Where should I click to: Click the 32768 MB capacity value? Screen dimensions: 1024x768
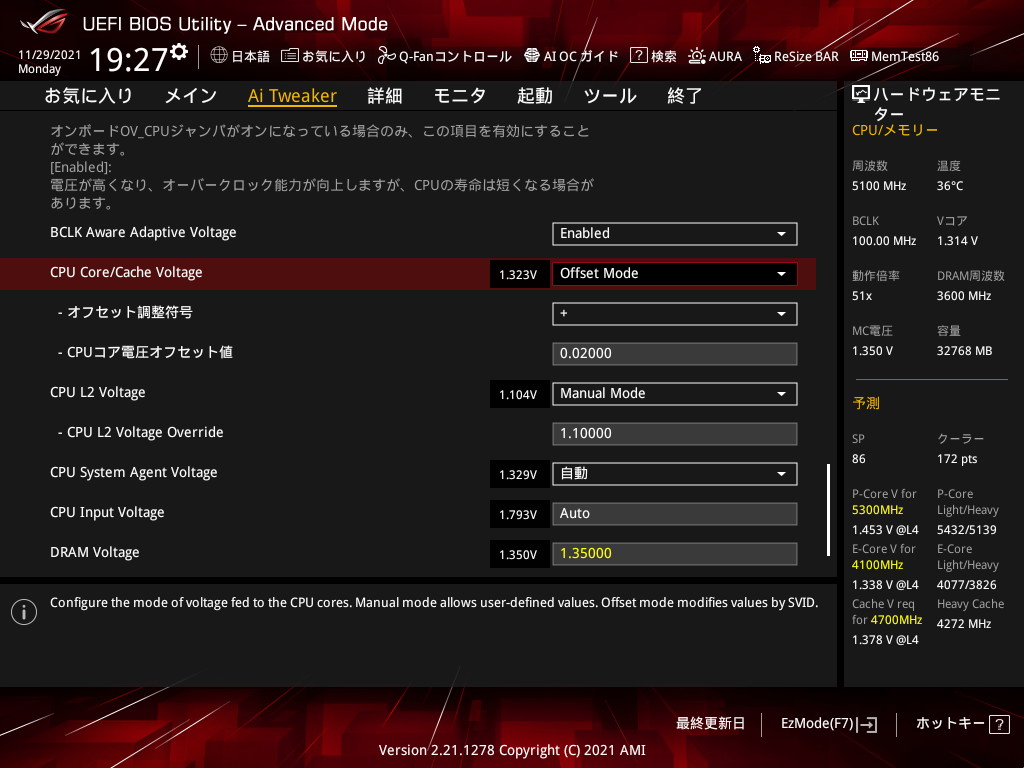(965, 351)
